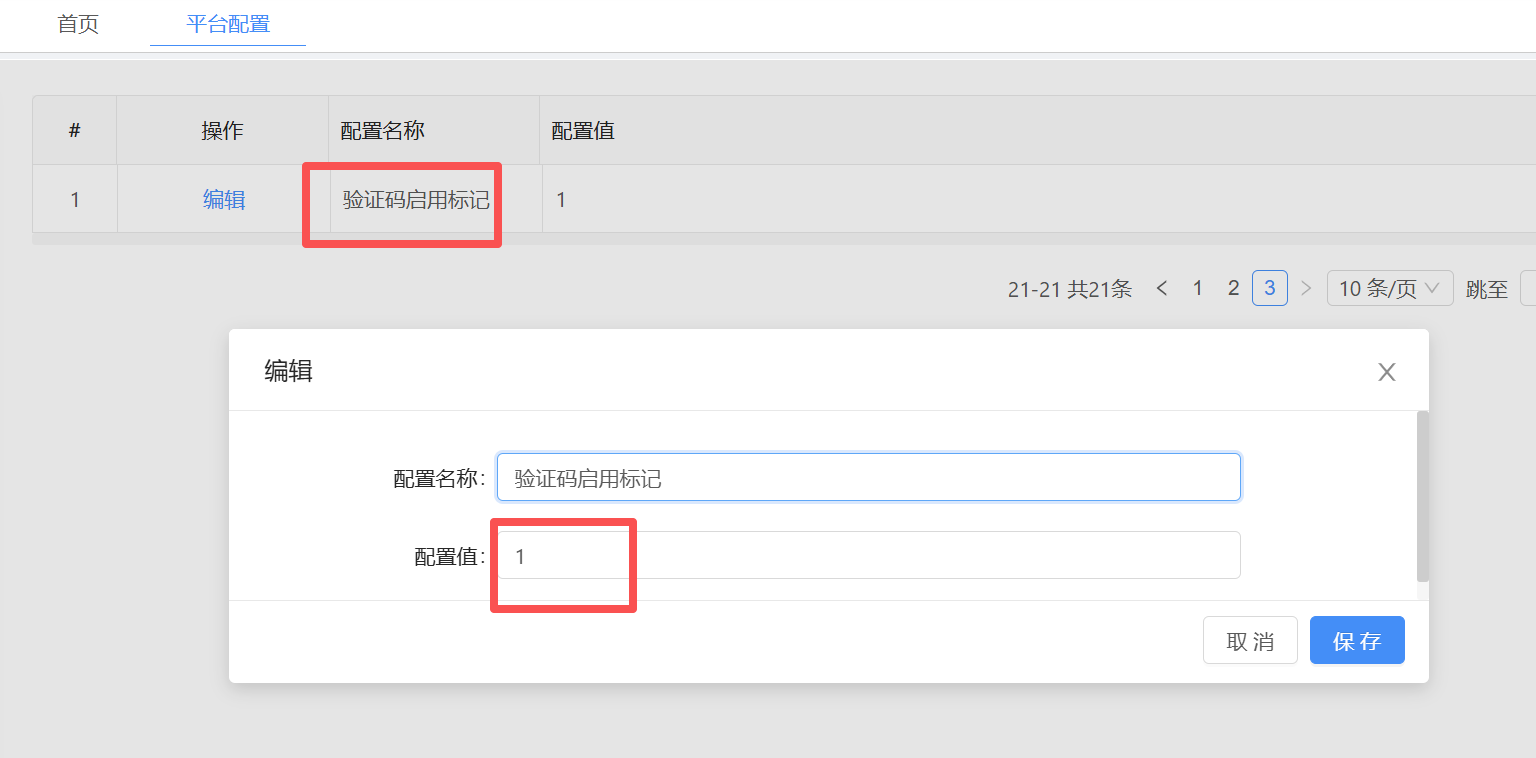This screenshot has height=758, width=1536.
Task: Close the 编辑 dialog with the X icon
Action: tap(1387, 371)
